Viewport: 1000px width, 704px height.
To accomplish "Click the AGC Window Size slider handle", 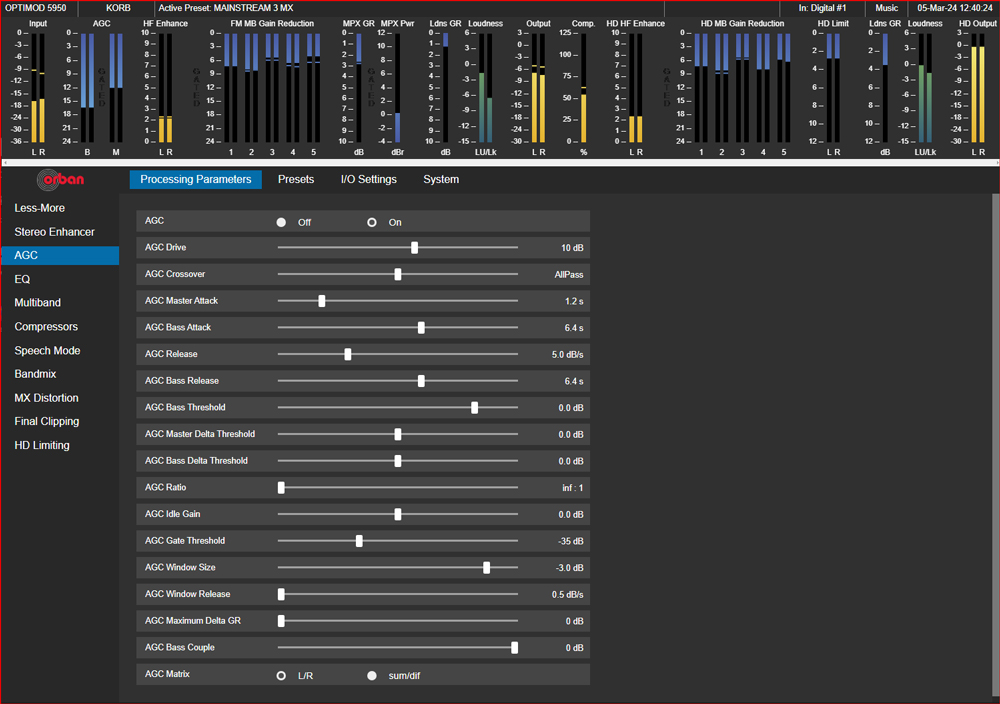I will 487,568.
